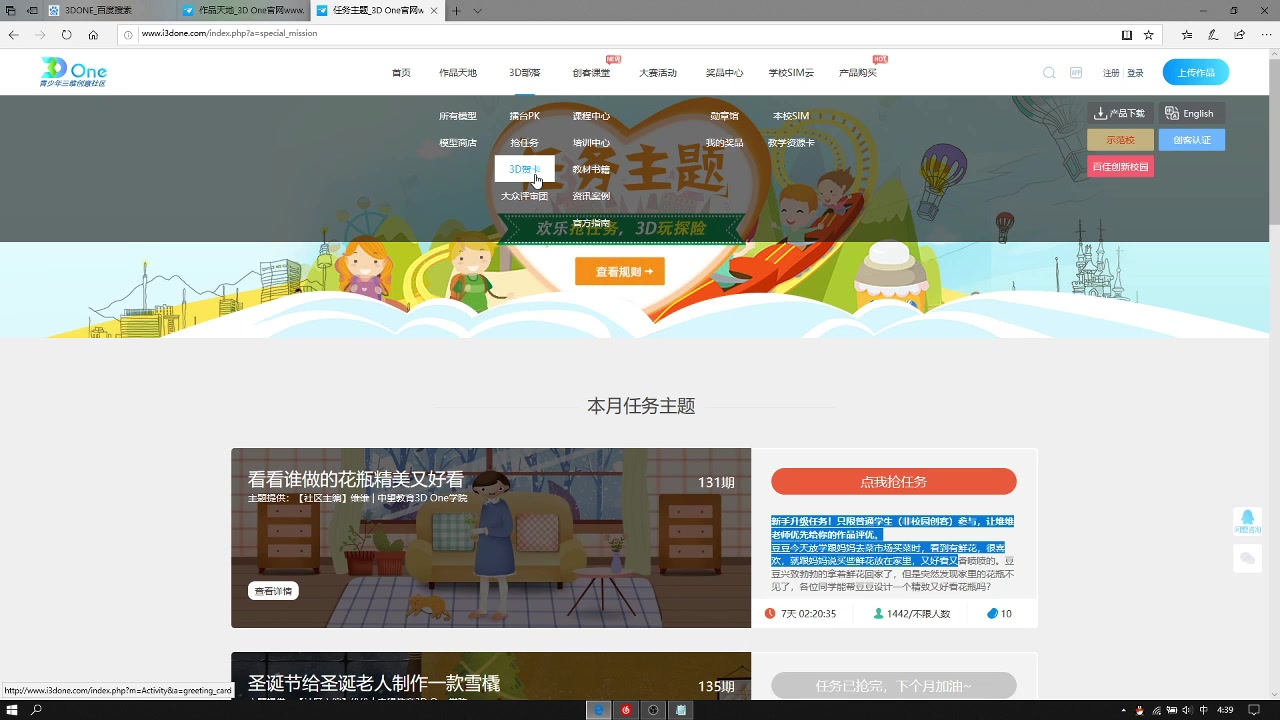Viewport: 1280px width, 720px height.
Task: Click browser forward arrow
Action: [40, 34]
